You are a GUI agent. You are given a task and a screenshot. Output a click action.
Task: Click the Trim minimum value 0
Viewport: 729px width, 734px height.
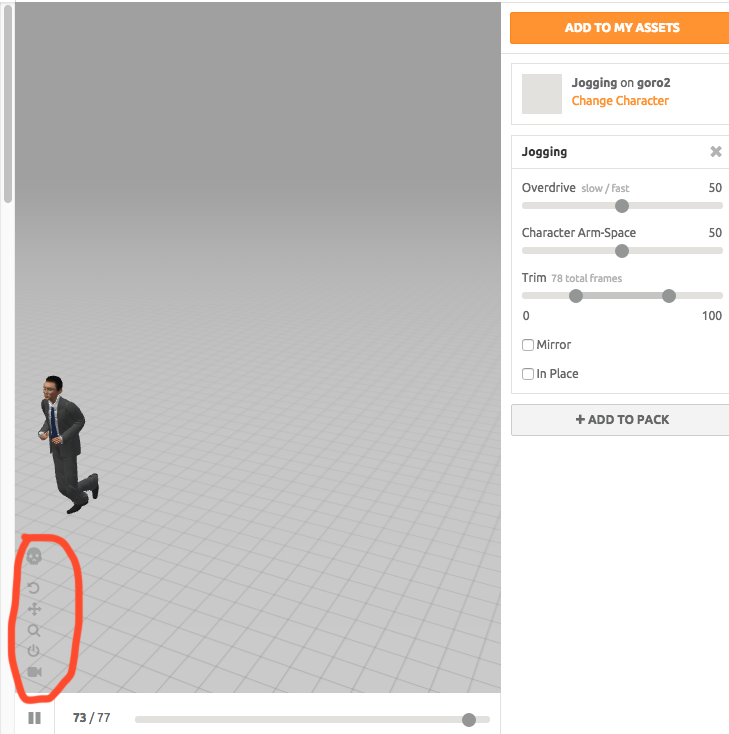click(526, 316)
